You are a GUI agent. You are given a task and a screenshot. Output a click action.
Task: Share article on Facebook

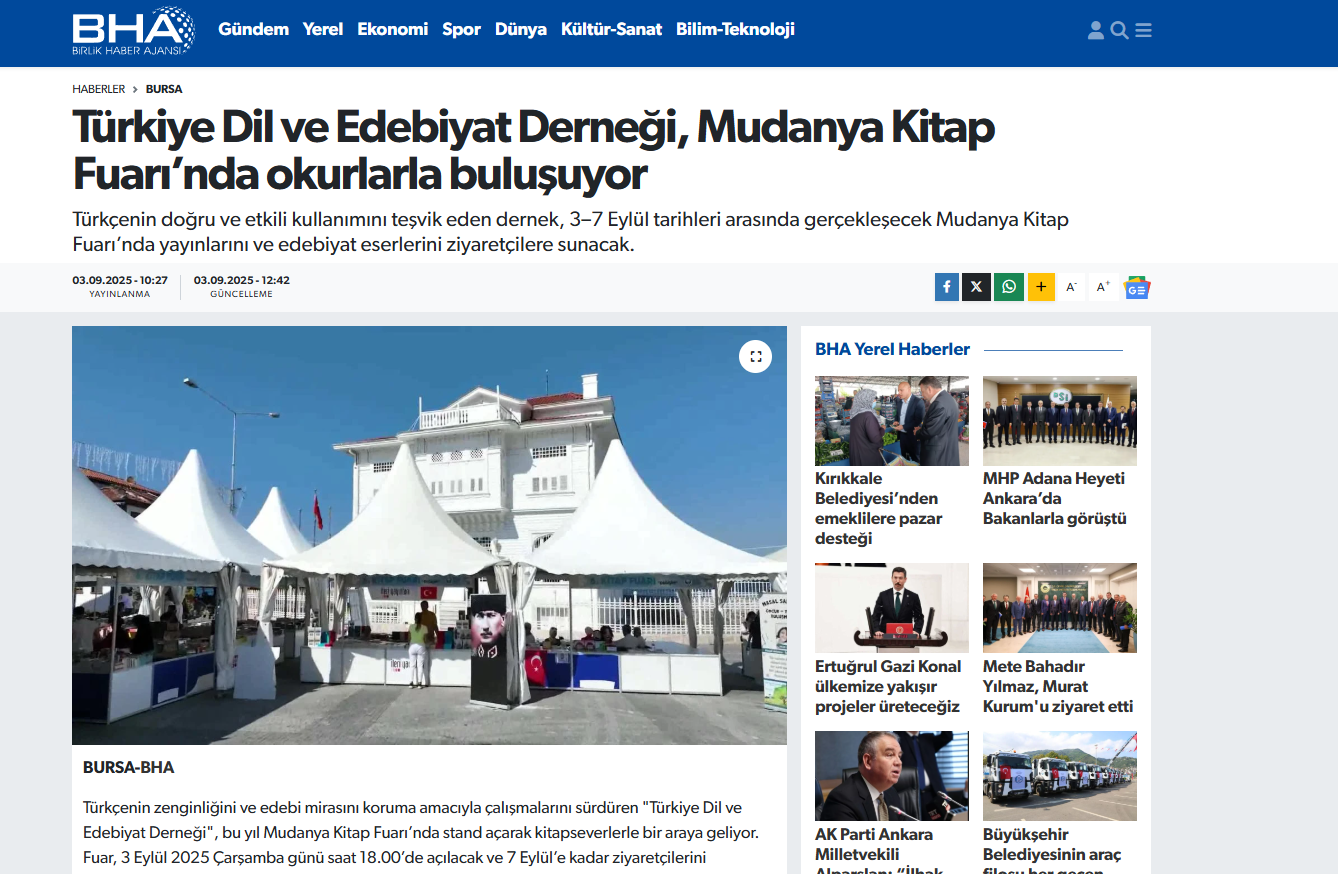pos(947,287)
